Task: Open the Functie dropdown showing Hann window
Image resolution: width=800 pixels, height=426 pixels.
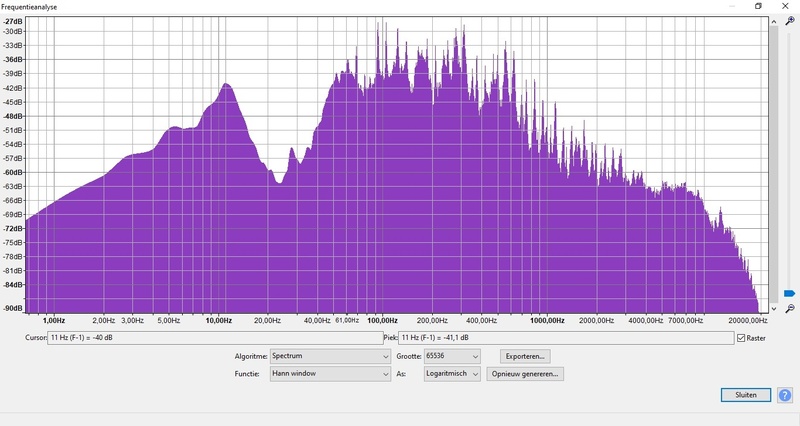Action: 330,373
